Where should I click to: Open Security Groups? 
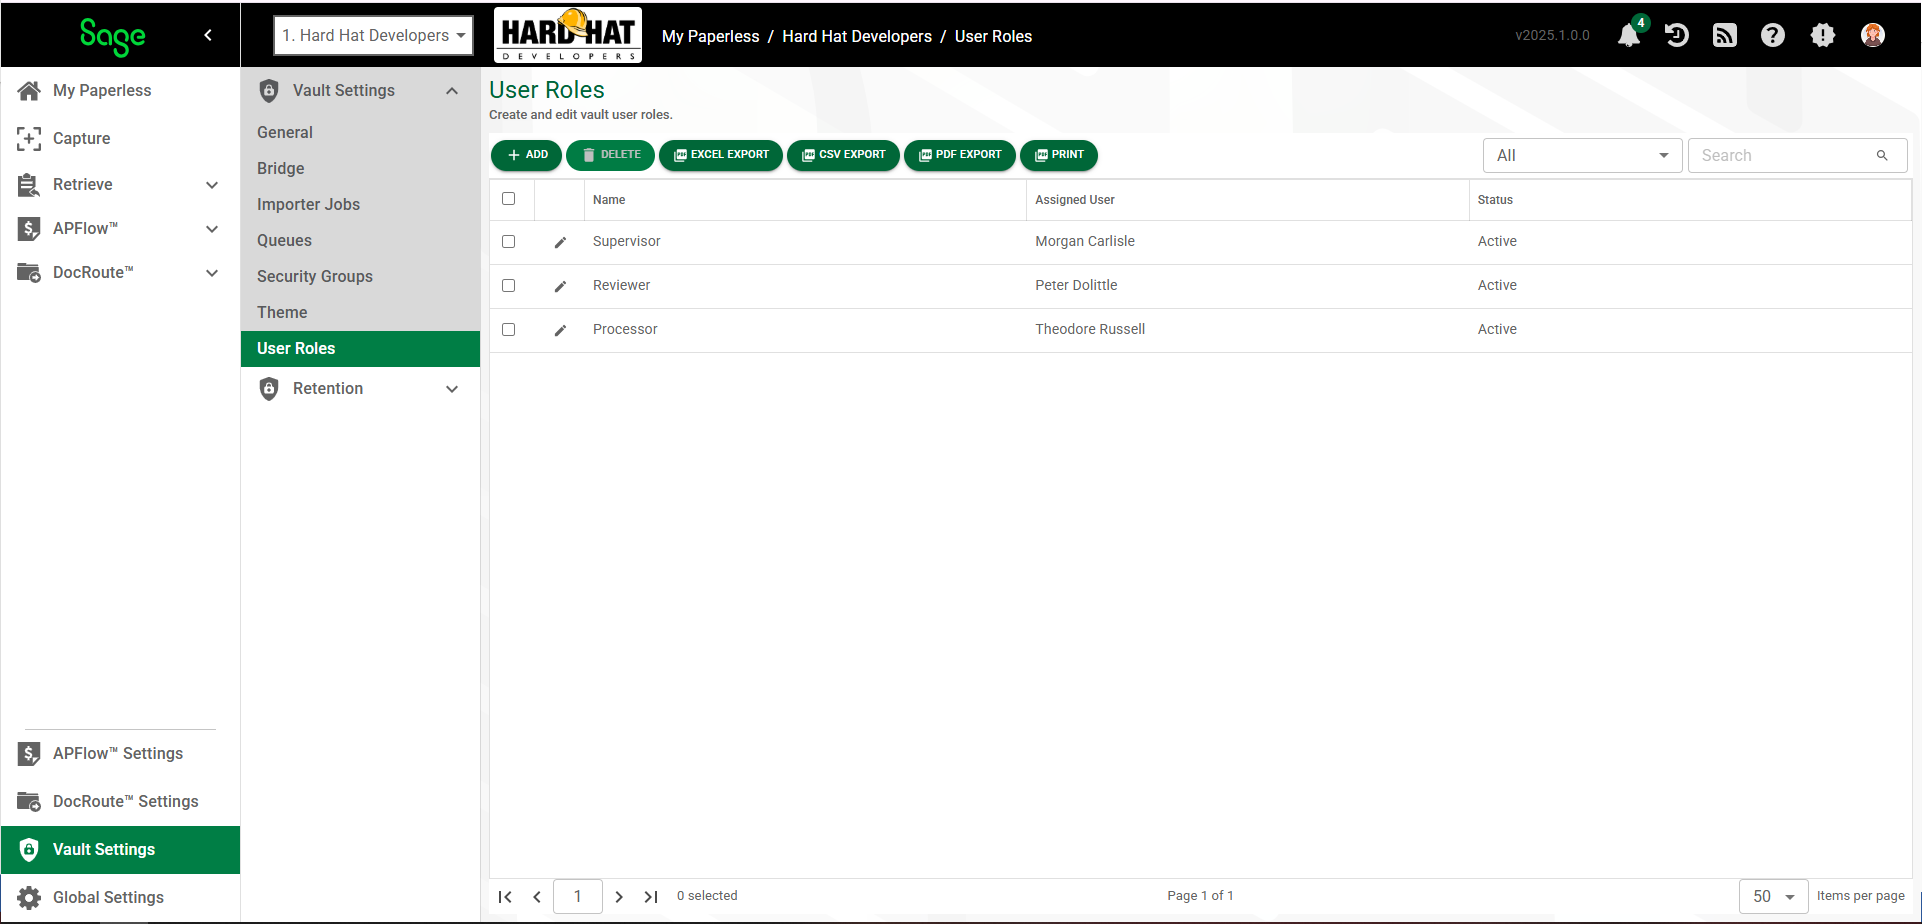click(360, 276)
